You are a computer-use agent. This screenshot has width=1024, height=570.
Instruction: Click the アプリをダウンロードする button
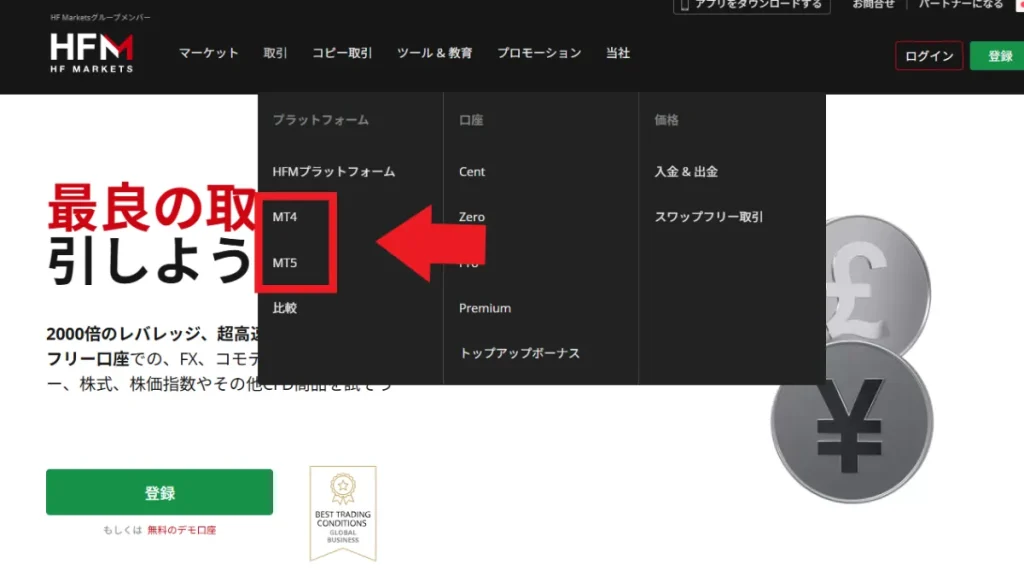[752, 5]
